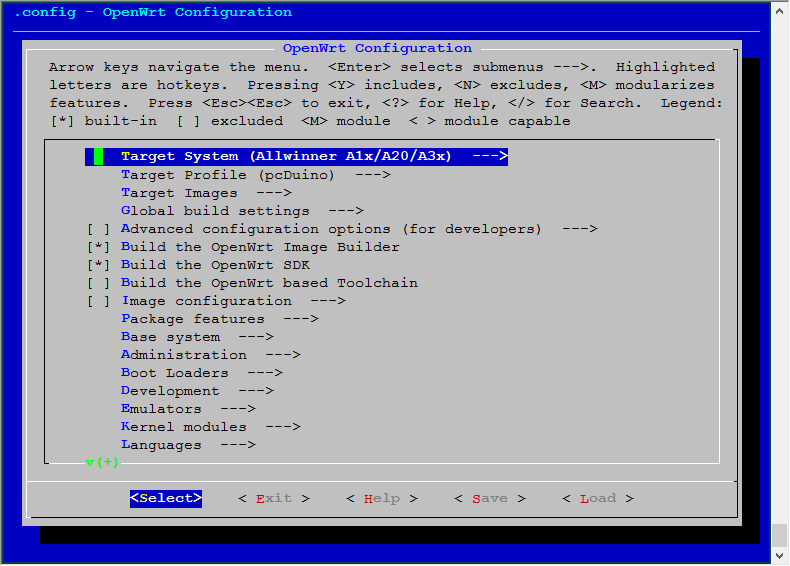
Task: Click the Exit button
Action: [x=274, y=498]
